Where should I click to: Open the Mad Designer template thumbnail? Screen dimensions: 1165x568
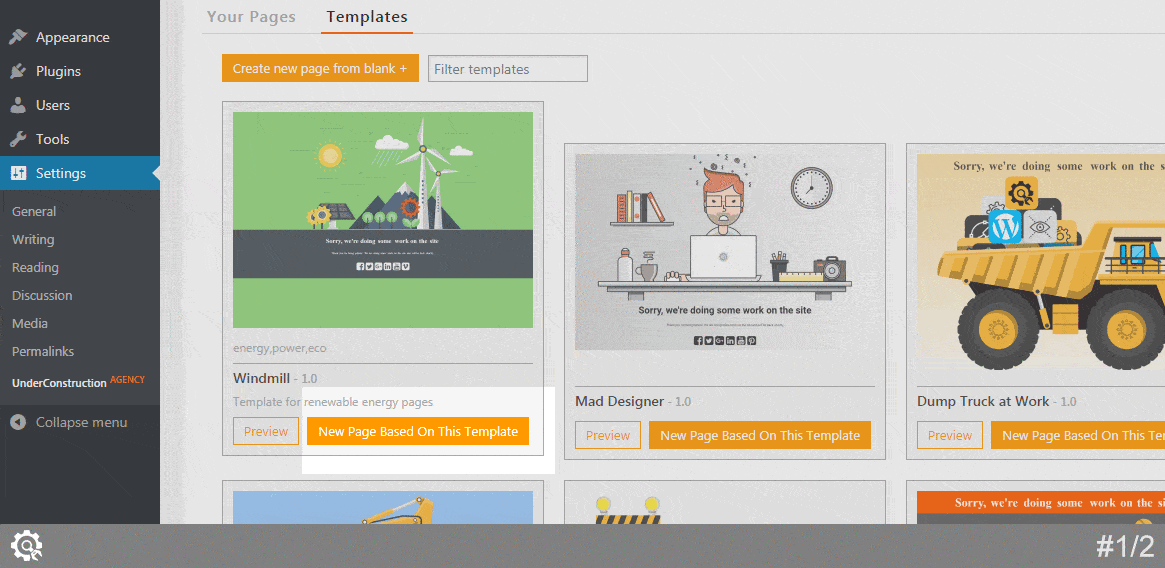pos(725,252)
